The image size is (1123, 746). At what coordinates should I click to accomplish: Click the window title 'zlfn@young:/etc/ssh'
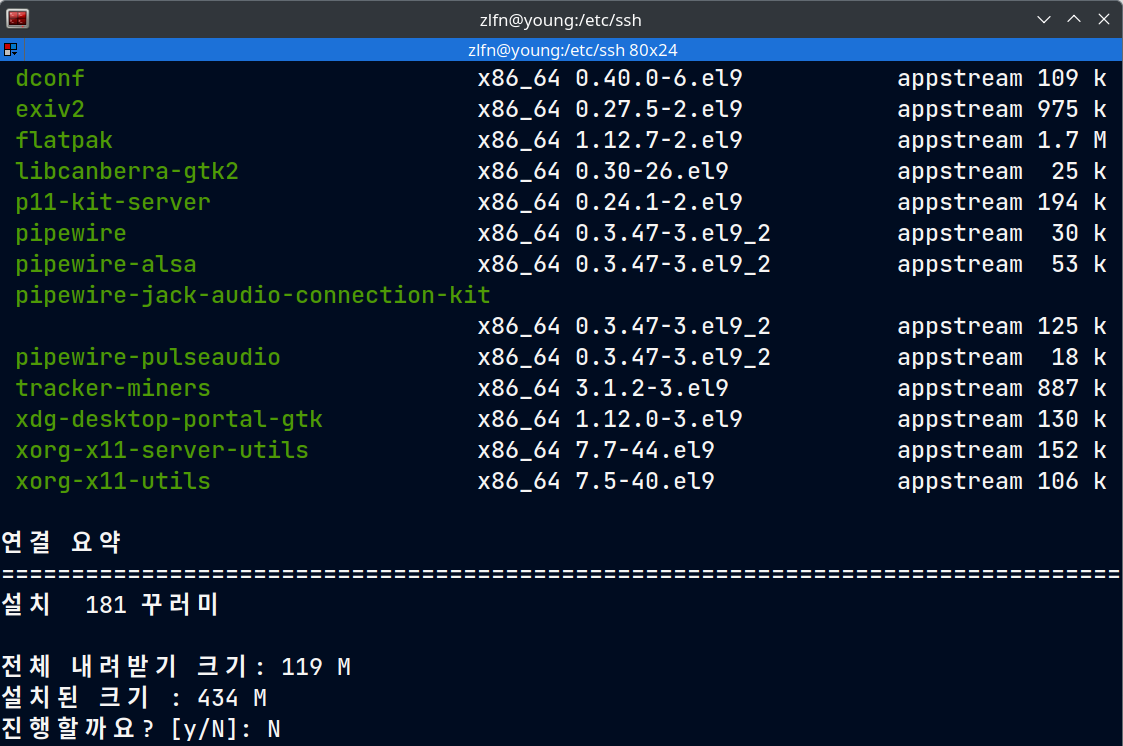pos(560,19)
